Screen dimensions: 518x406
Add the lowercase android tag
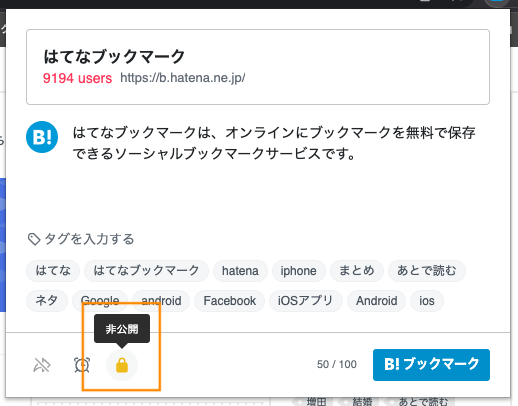(161, 301)
